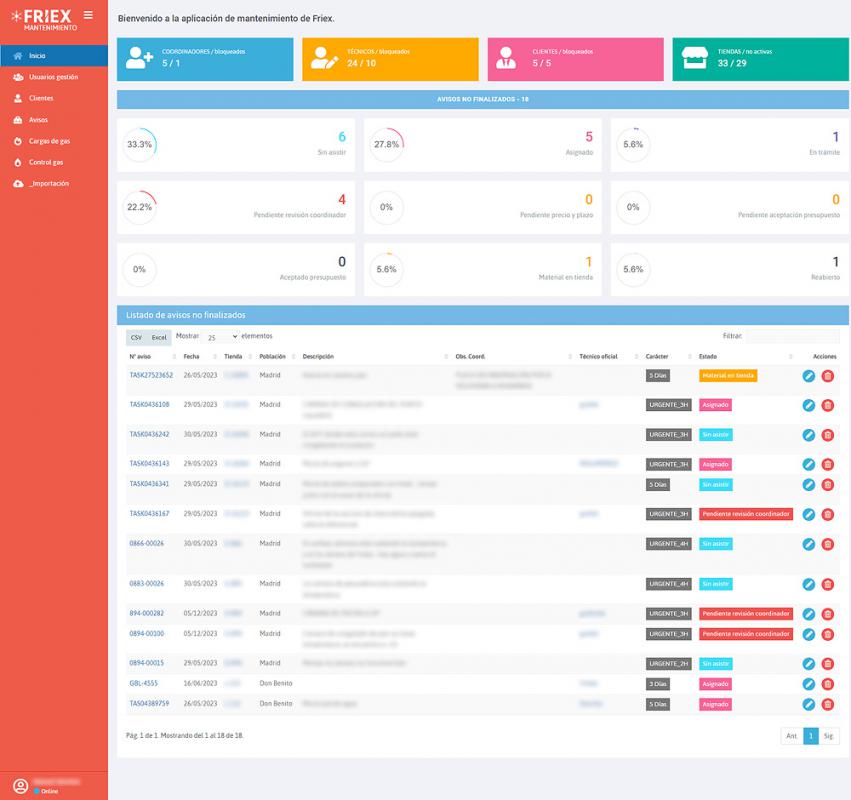Click the Coordinadores add-user icon
851x800 pixels.
pyautogui.click(x=139, y=58)
